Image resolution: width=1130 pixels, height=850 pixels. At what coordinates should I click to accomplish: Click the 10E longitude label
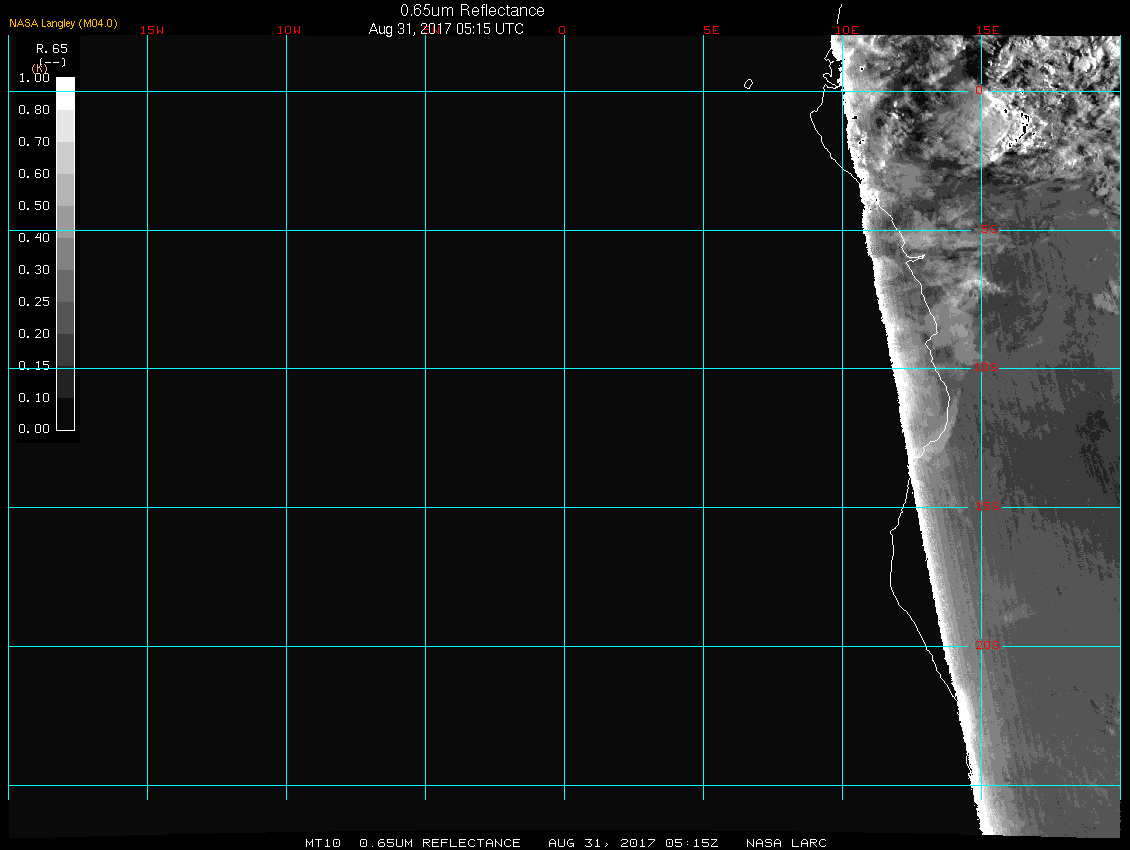[846, 30]
